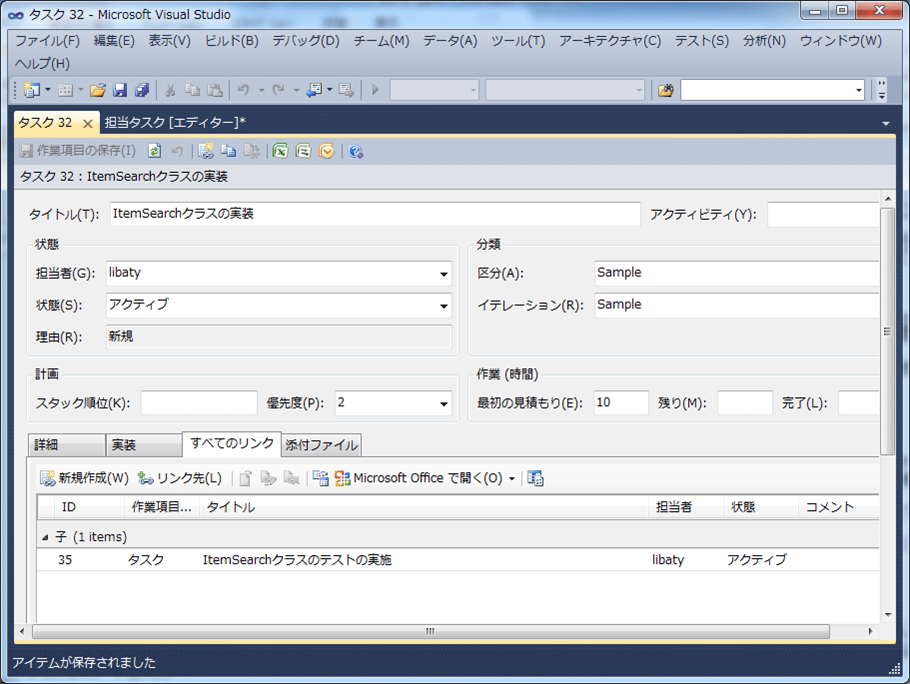910x684 pixels.
Task: Send work item to Outlook icon
Action: pos(327,151)
